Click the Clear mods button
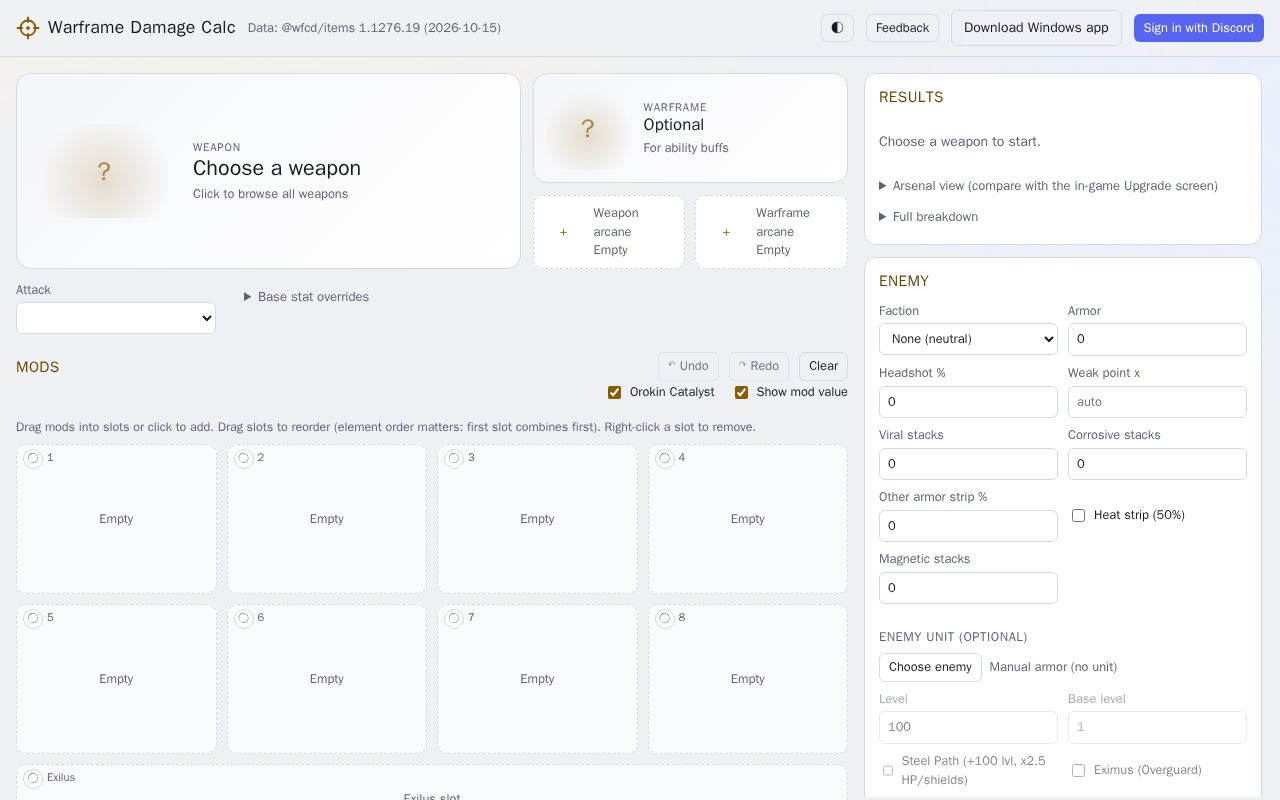Viewport: 1280px width, 800px height. click(x=823, y=366)
